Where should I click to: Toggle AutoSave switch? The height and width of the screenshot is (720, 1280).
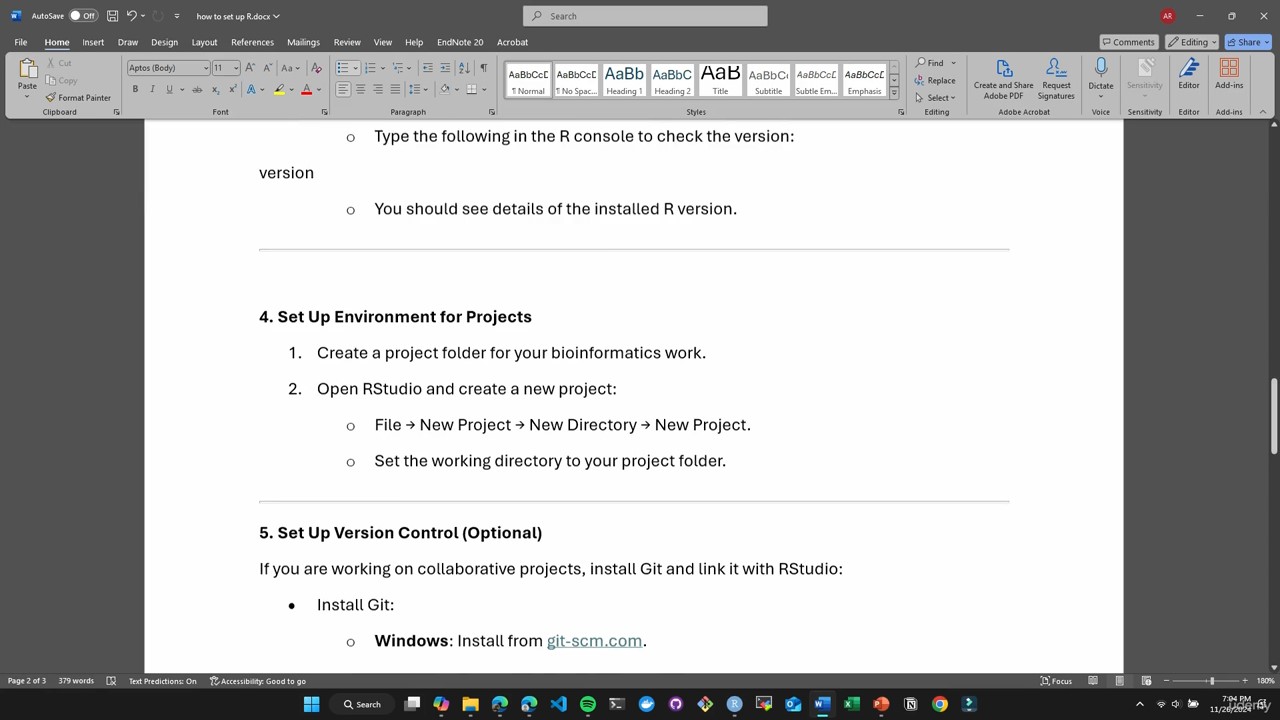click(x=82, y=16)
